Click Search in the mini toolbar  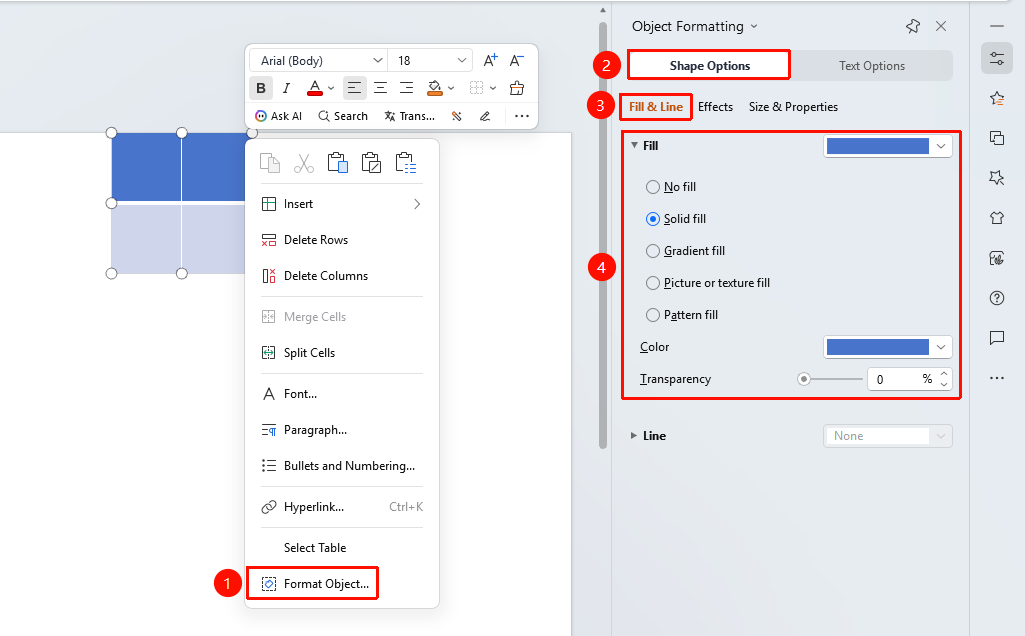tap(343, 116)
